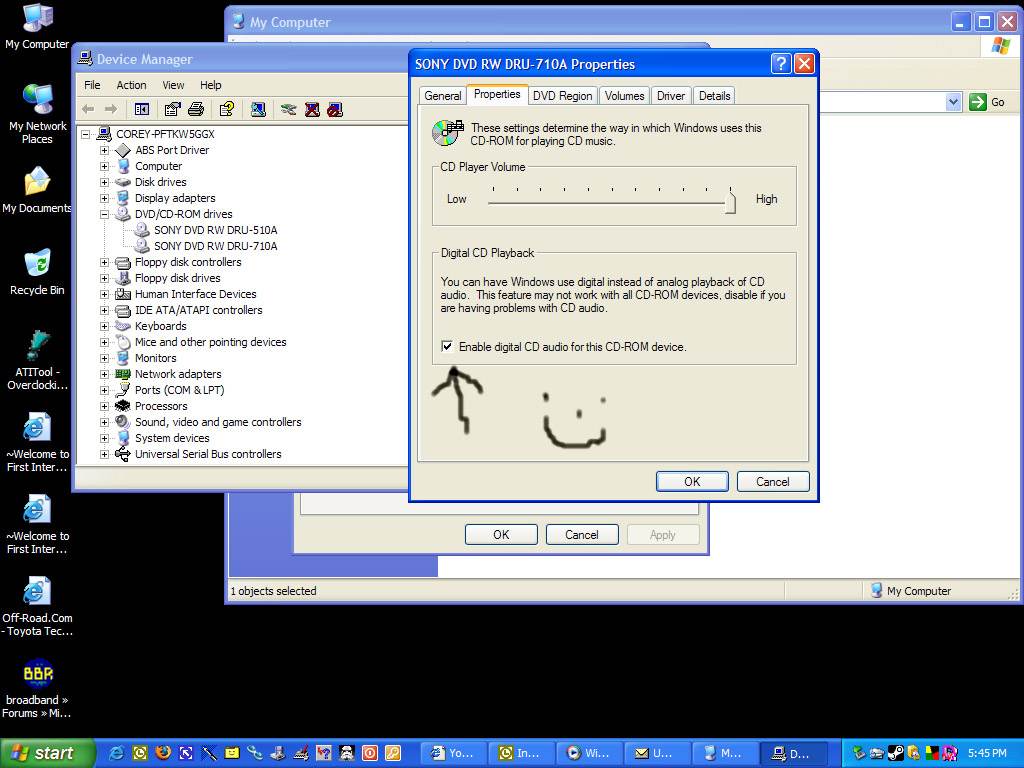
Task: Click the Update Driver toolbar icon
Action: click(289, 109)
